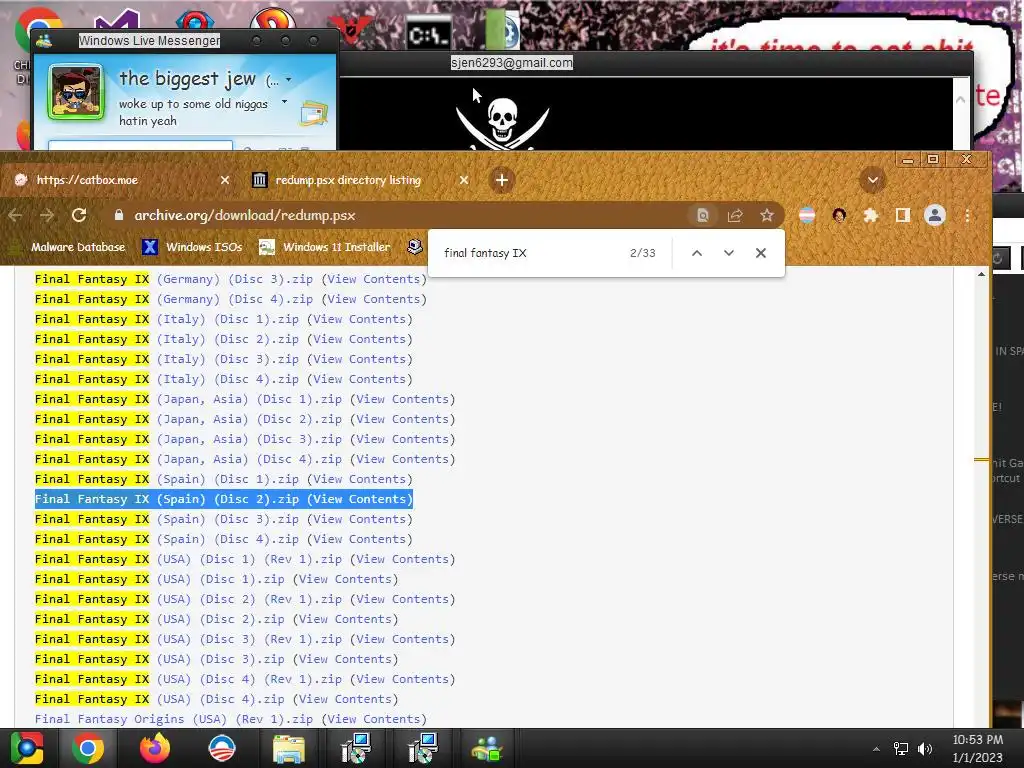
Task: Close the catbox.moe tab
Action: (225, 180)
